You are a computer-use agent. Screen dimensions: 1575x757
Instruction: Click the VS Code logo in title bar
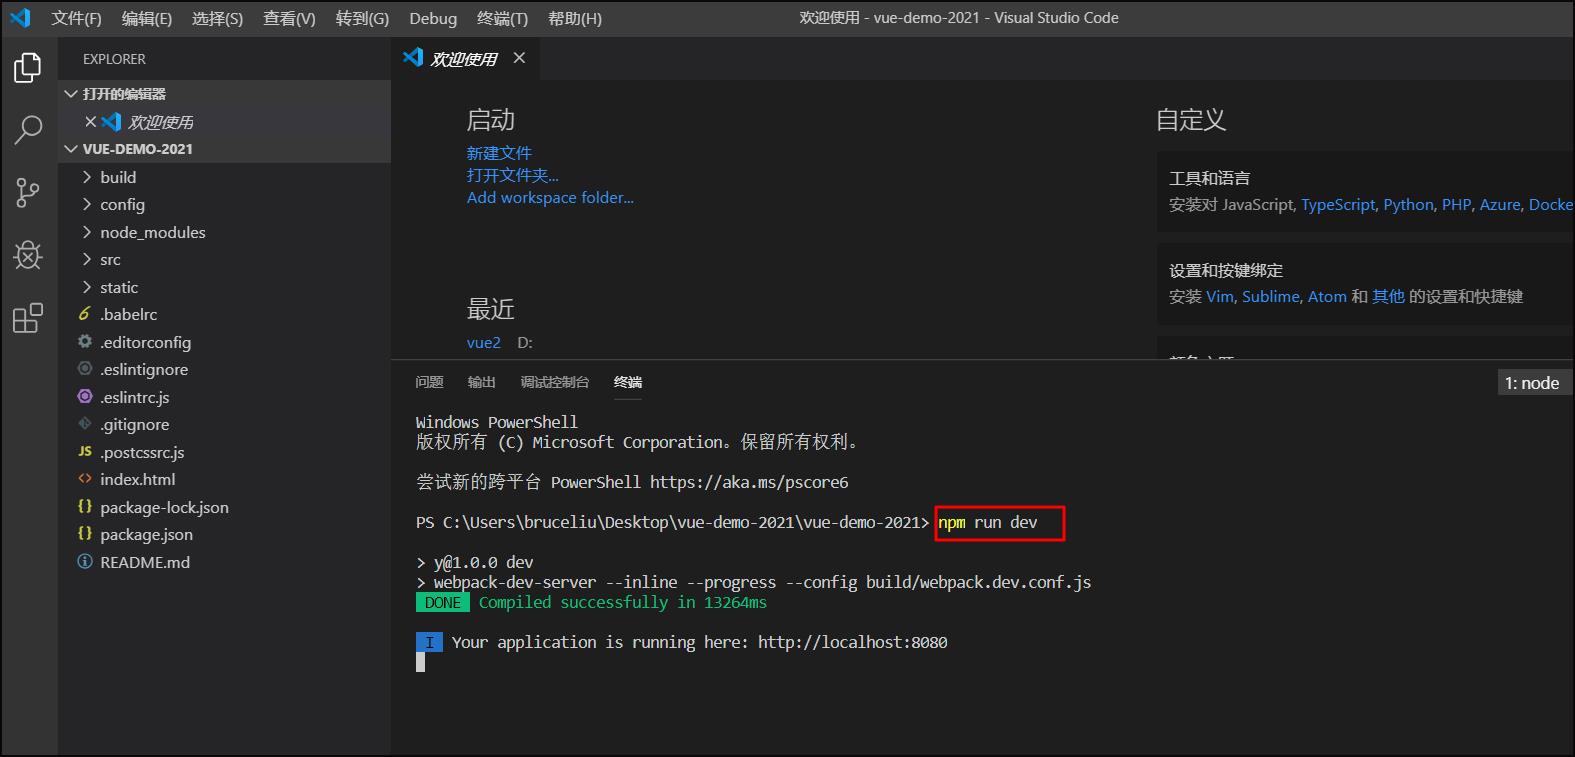tap(21, 18)
